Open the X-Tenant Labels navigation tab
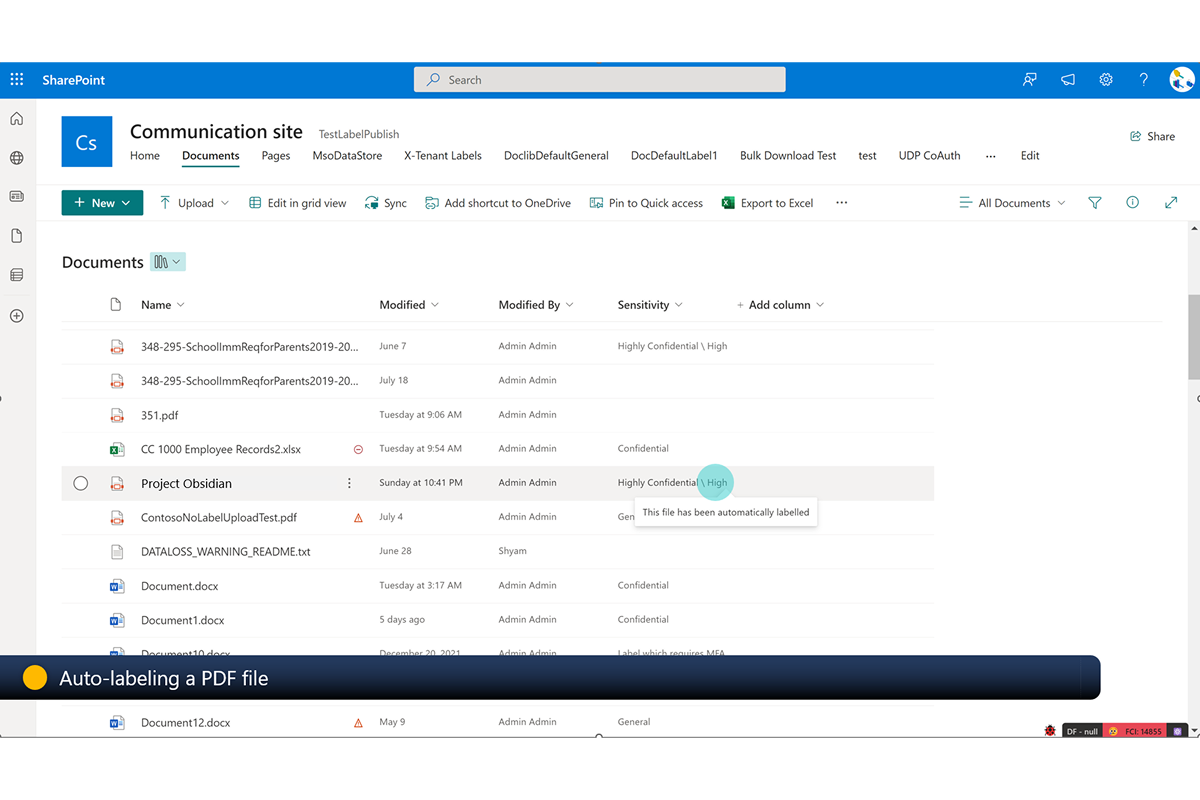1200x800 pixels. [443, 156]
